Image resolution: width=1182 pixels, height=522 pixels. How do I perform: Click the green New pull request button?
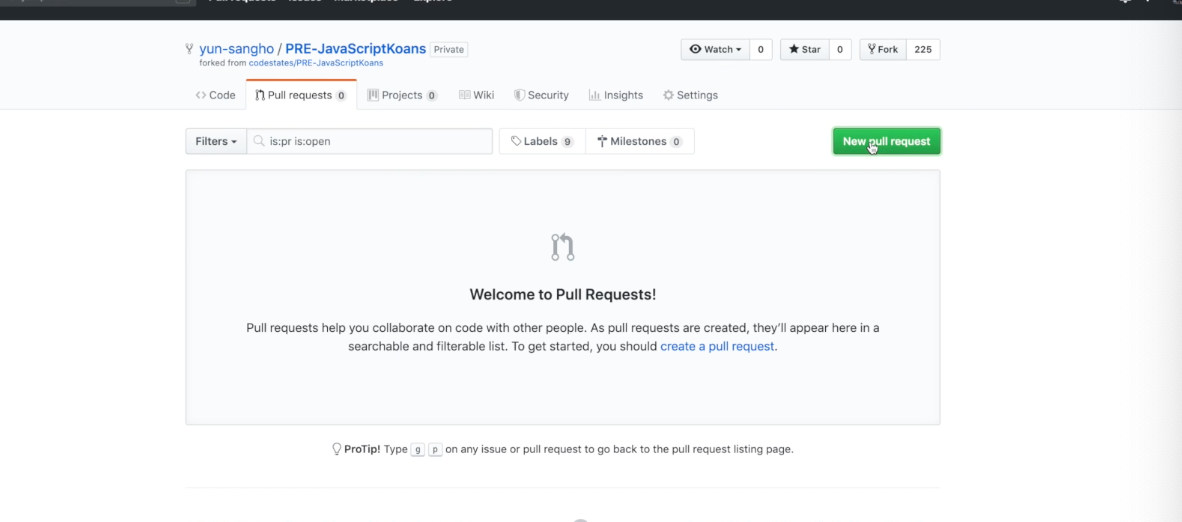[886, 141]
